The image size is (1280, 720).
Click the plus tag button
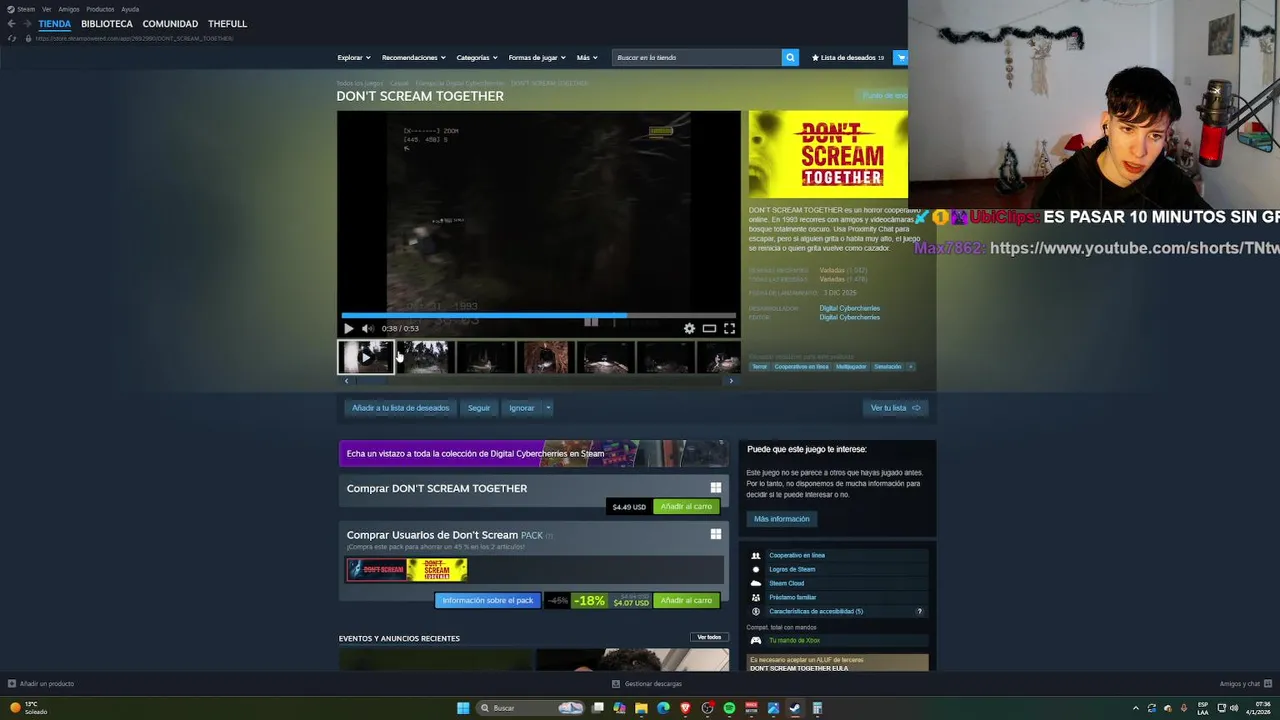[x=911, y=367]
